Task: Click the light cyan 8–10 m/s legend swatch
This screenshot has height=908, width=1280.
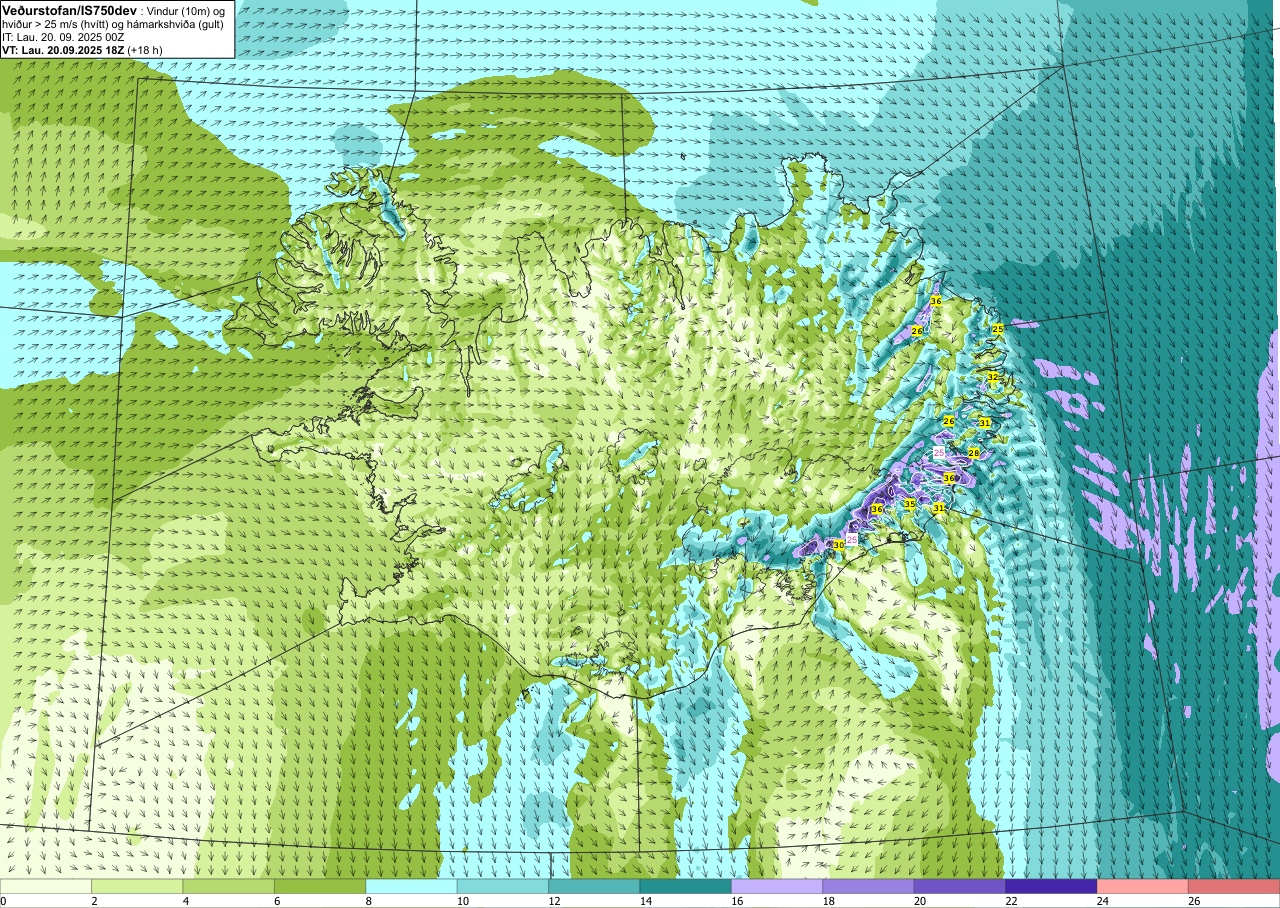Action: 411,886
